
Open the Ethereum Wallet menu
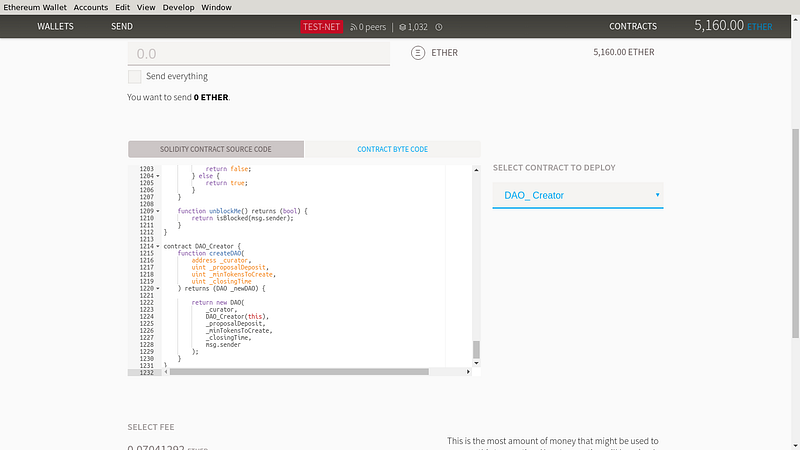[35, 7]
